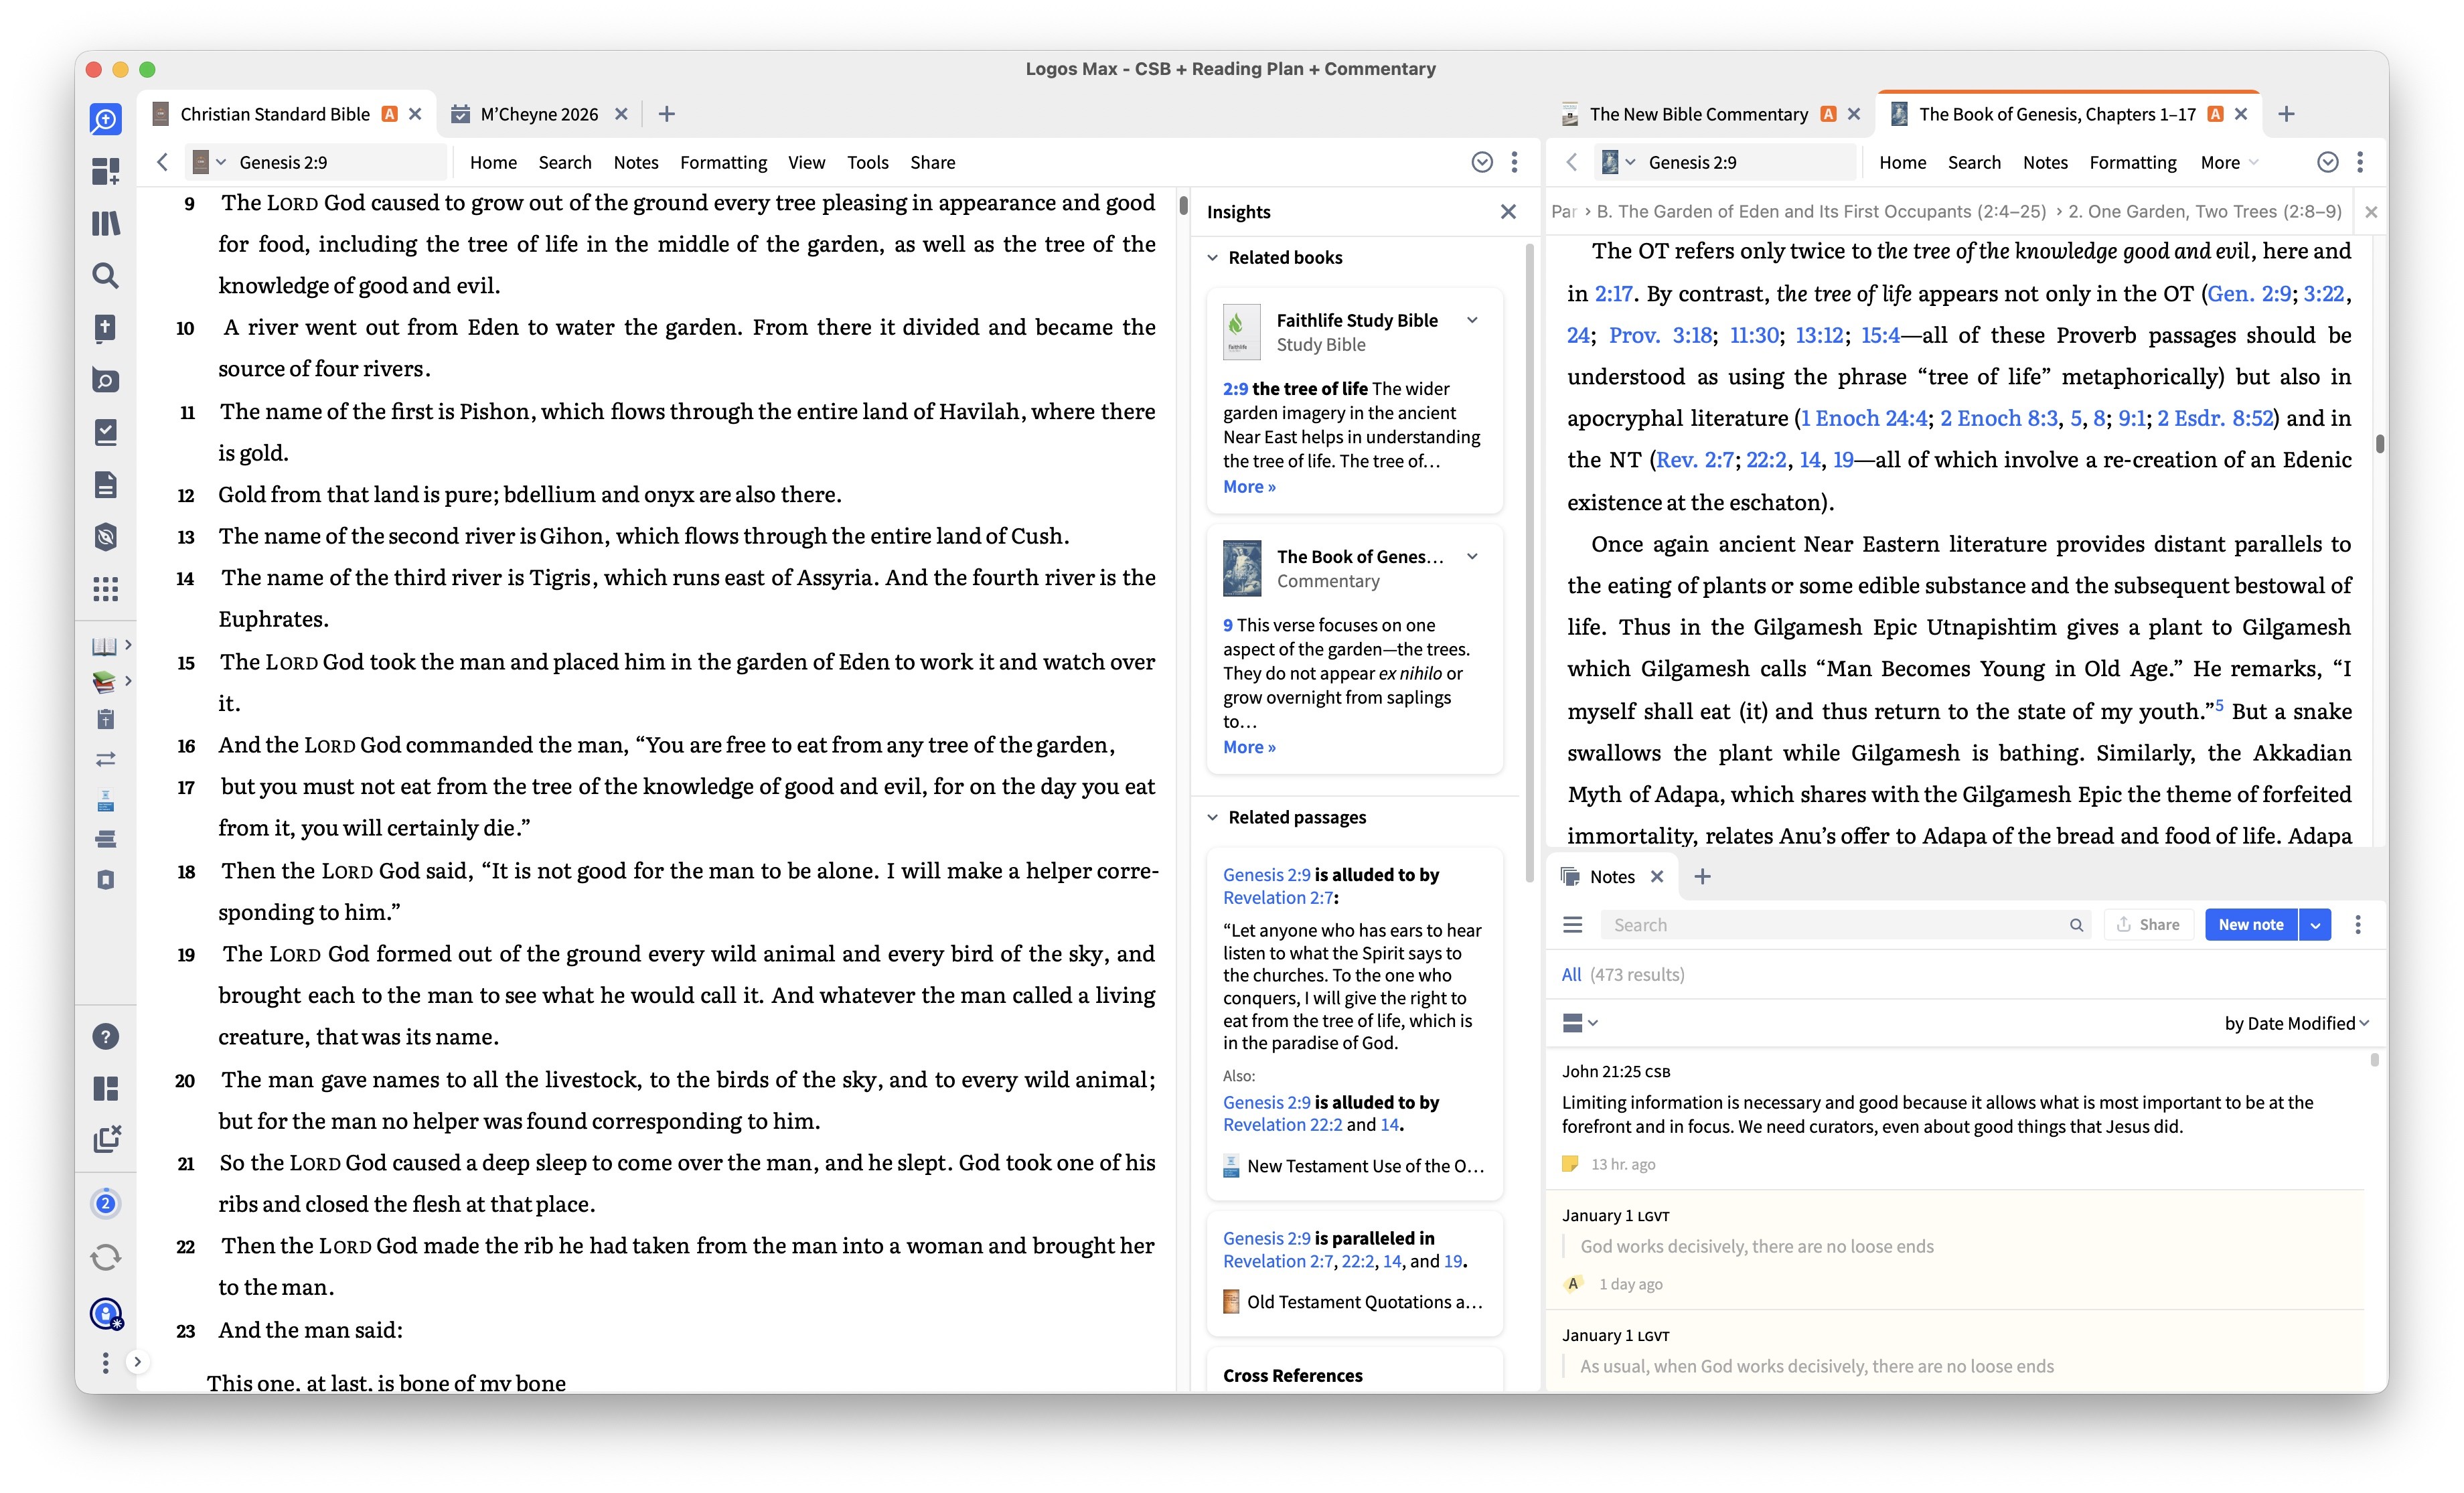This screenshot has width=2464, height=1493.
Task: Click the Notes search input field
Action: pos(1835,925)
